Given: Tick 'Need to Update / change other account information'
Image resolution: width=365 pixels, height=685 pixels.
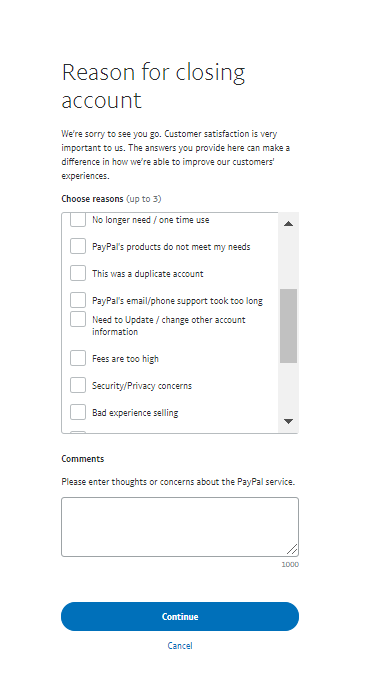Looking at the screenshot, I should pyautogui.click(x=78, y=319).
